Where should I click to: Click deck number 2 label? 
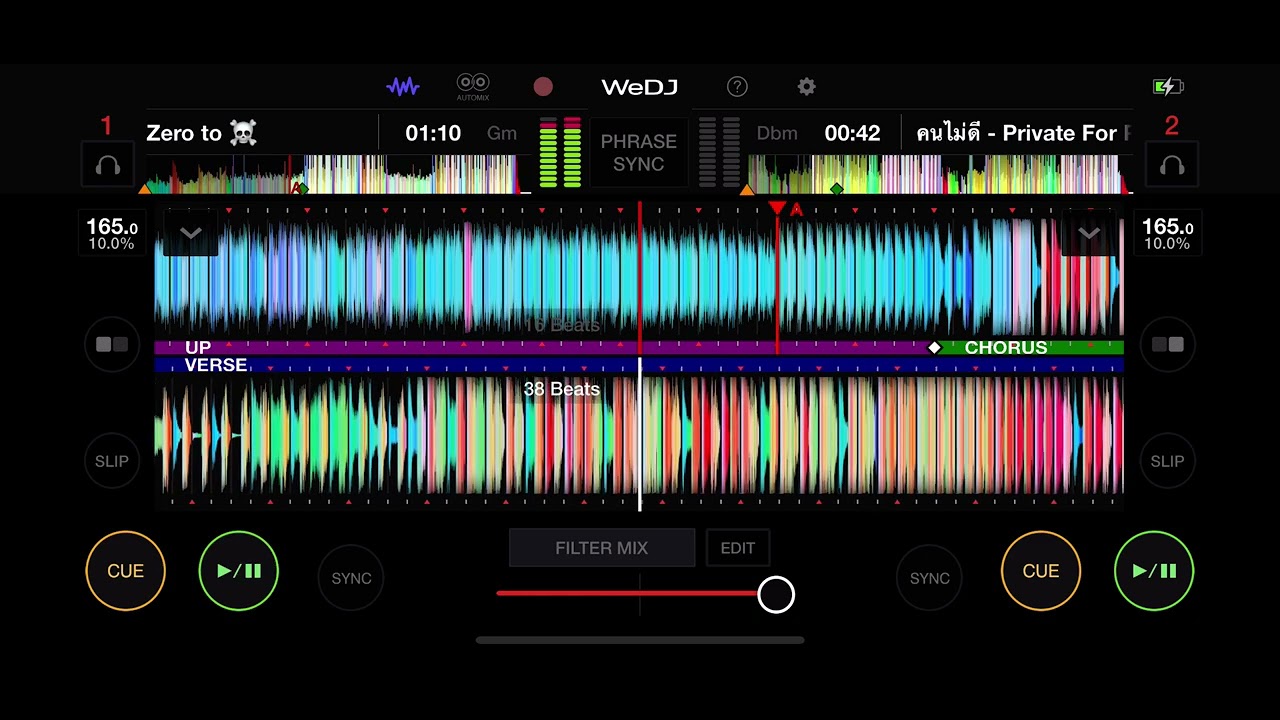click(1171, 126)
